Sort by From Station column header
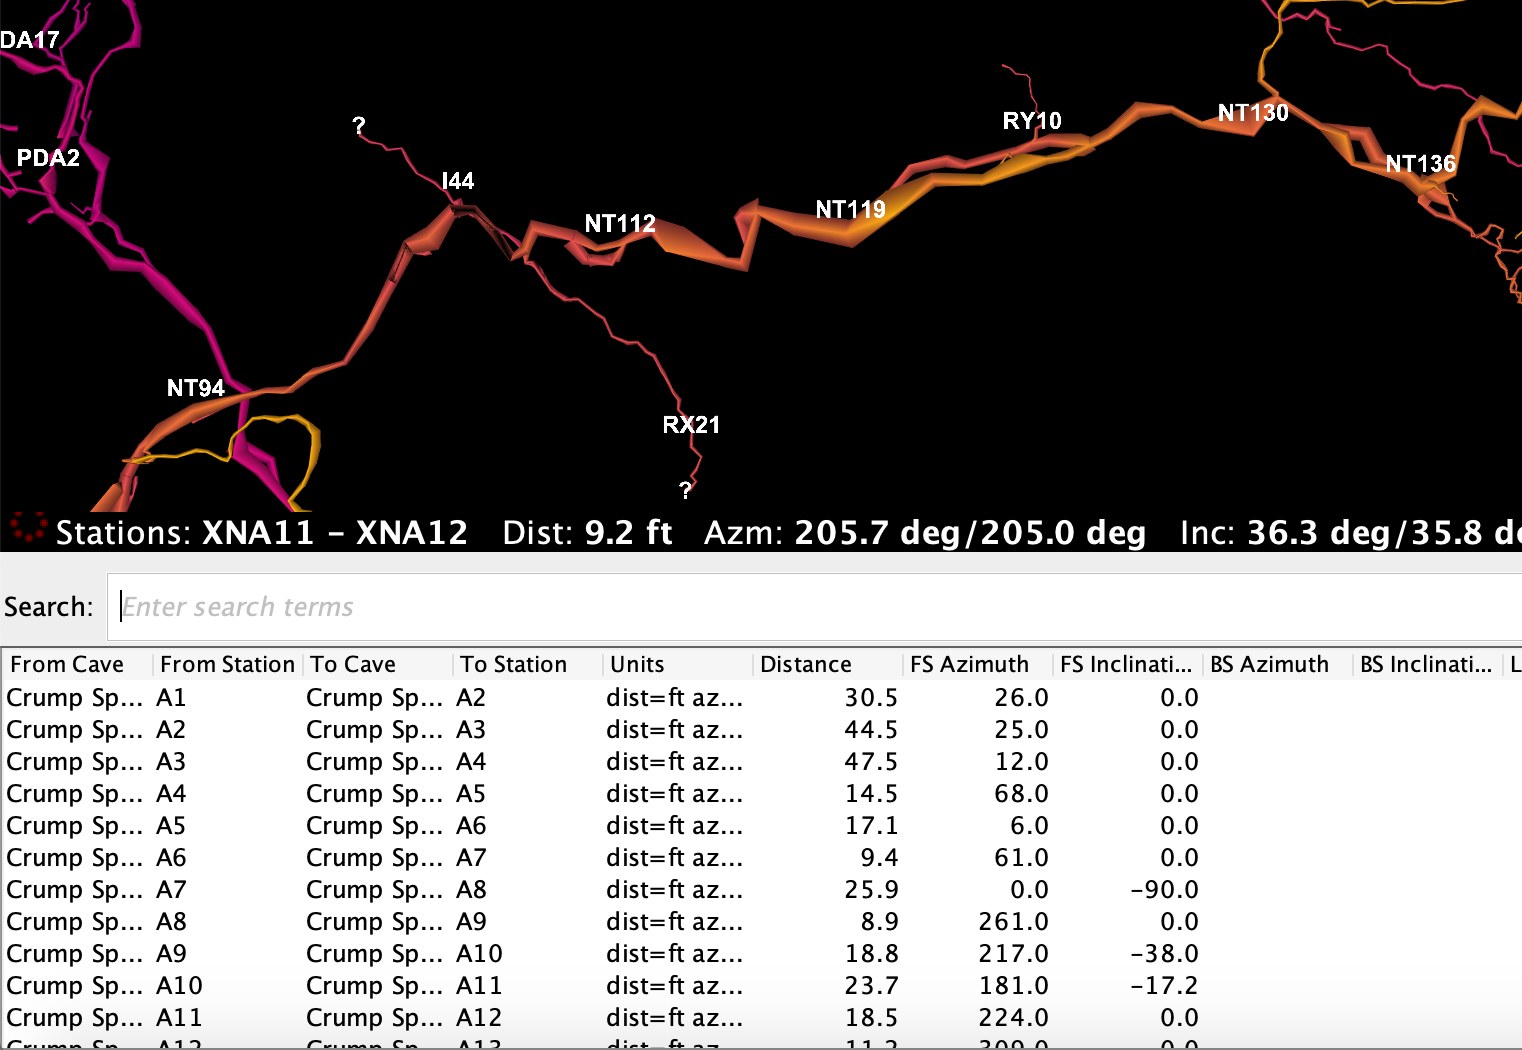The image size is (1522, 1050). click(x=227, y=664)
